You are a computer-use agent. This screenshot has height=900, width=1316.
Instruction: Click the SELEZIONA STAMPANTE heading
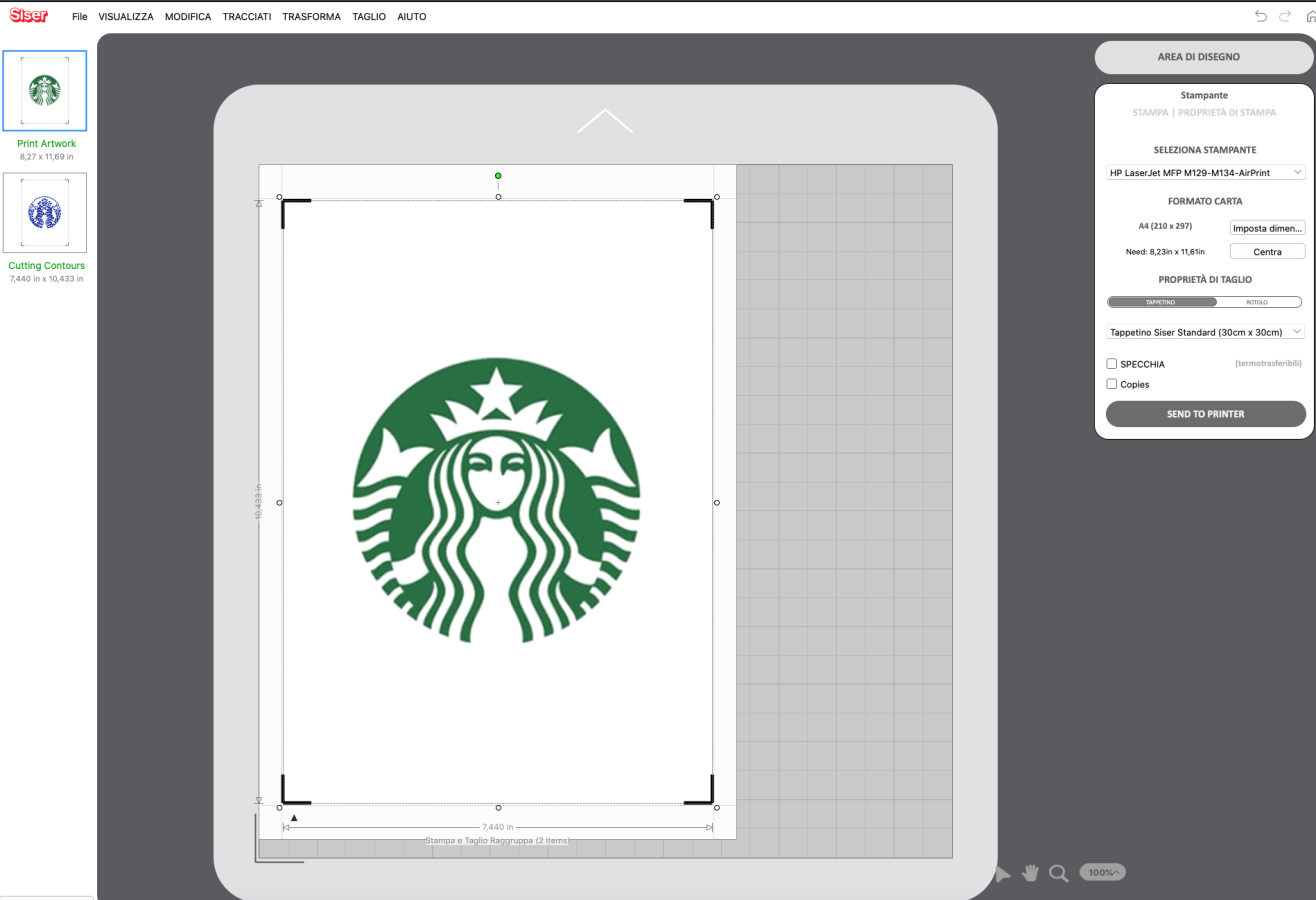click(1205, 150)
